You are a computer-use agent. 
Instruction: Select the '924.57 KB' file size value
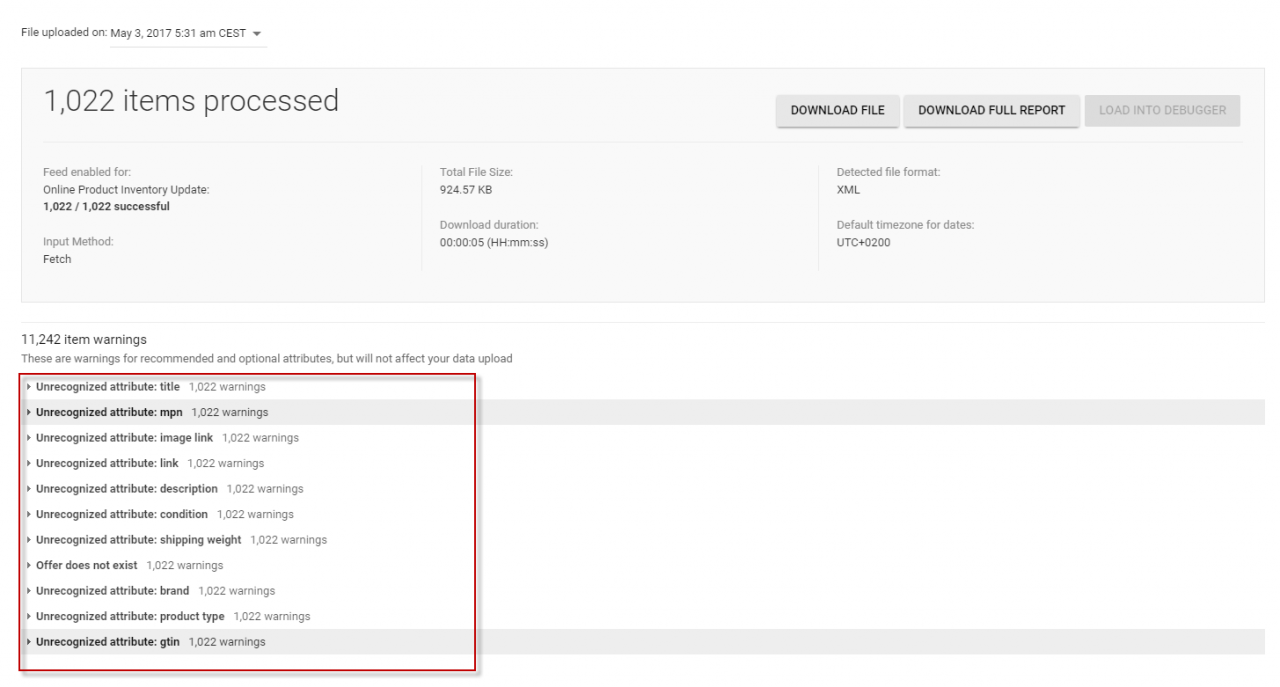[x=466, y=189]
